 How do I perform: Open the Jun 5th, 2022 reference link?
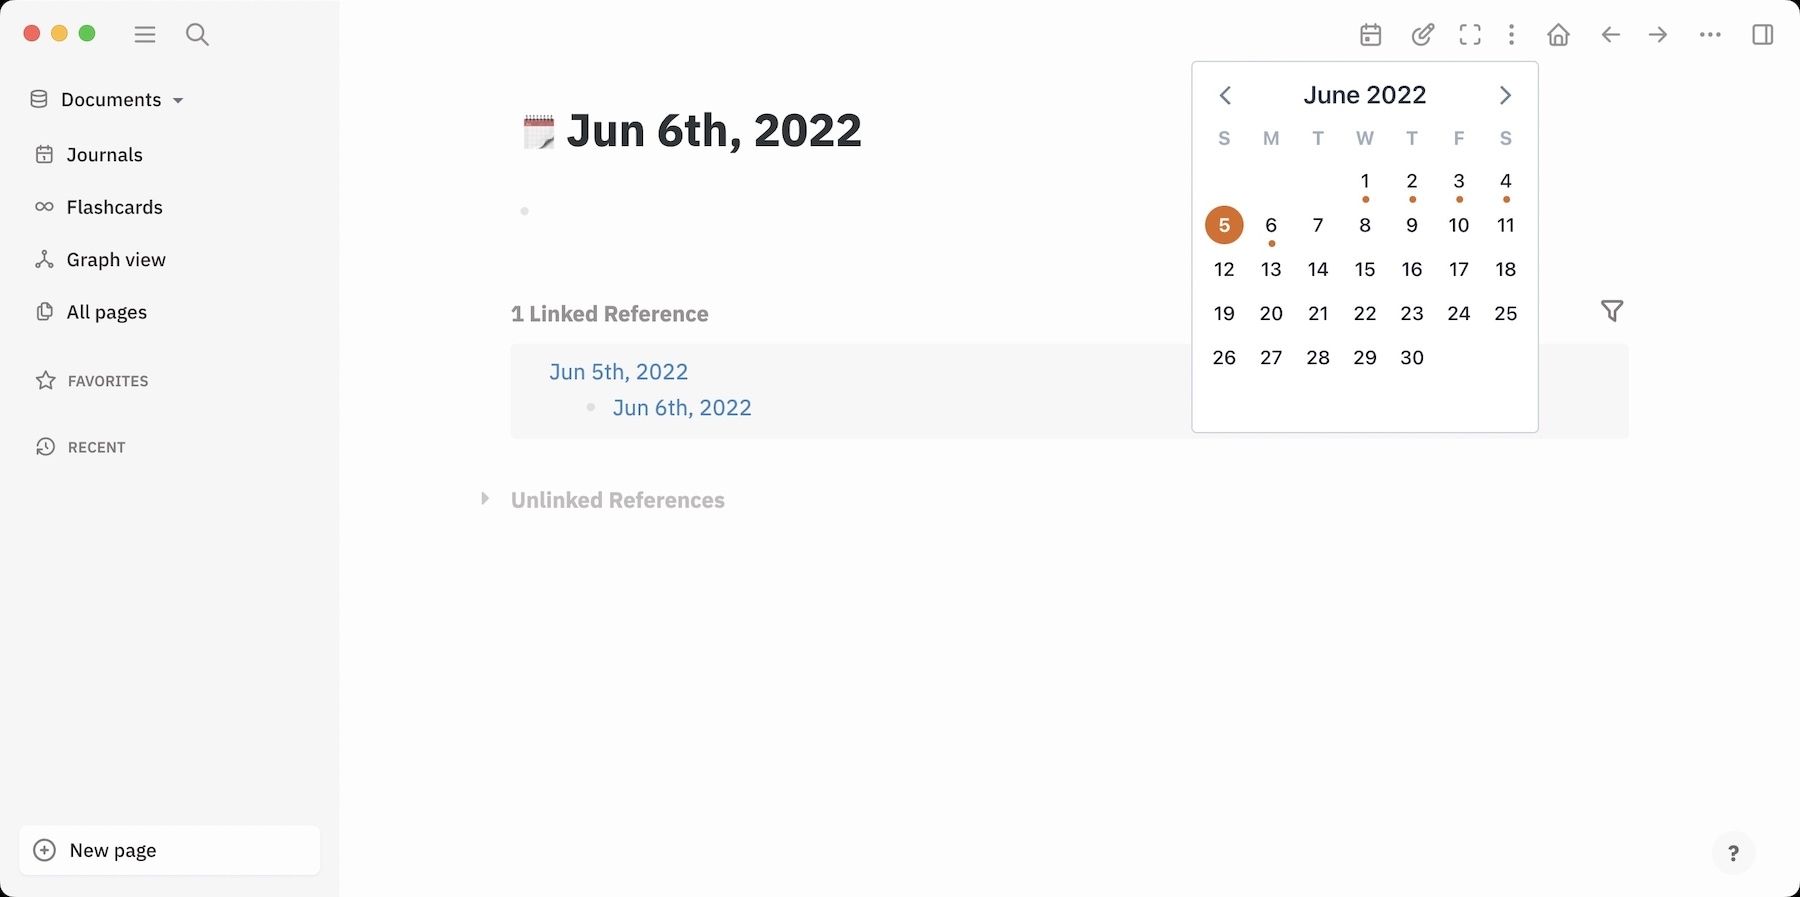pyautogui.click(x=618, y=372)
